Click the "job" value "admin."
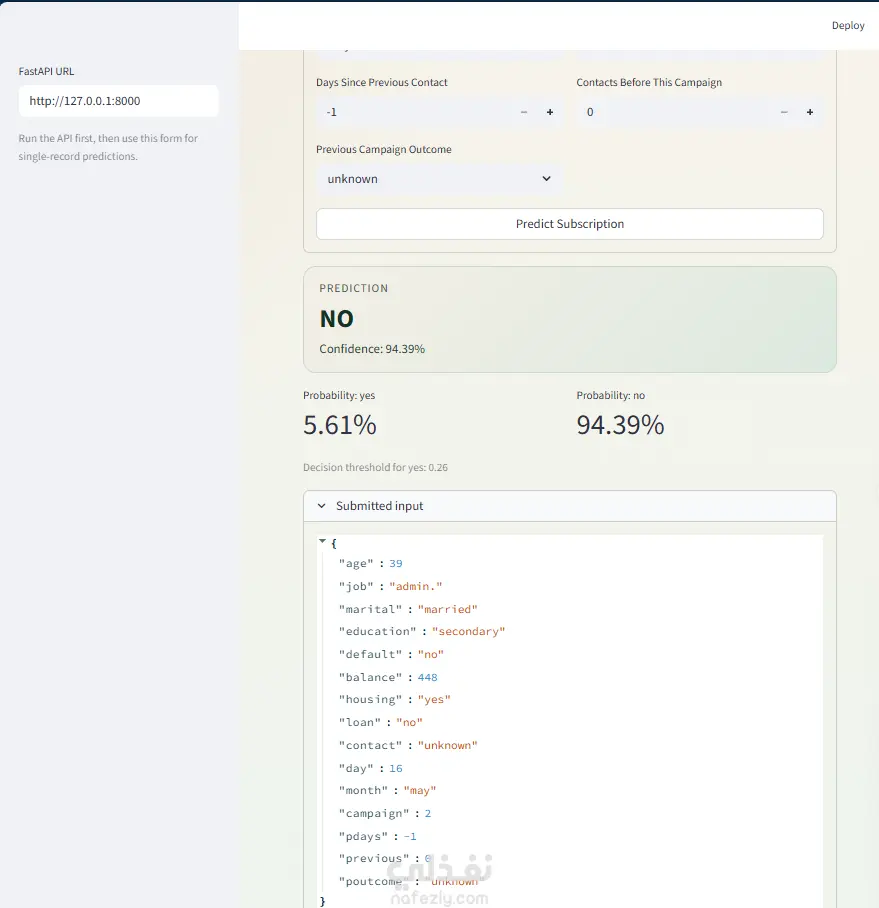 [416, 587]
